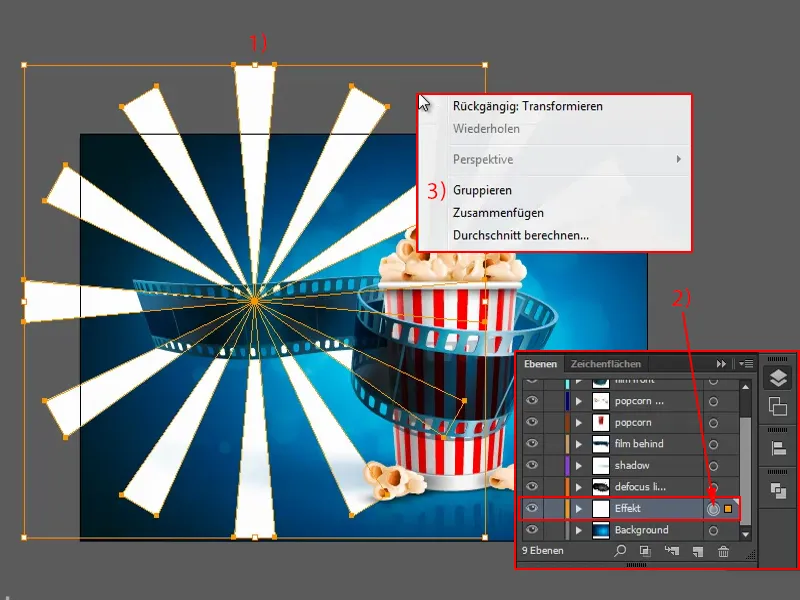Switch to the Ebenen tab
800x600 pixels.
tap(540, 364)
